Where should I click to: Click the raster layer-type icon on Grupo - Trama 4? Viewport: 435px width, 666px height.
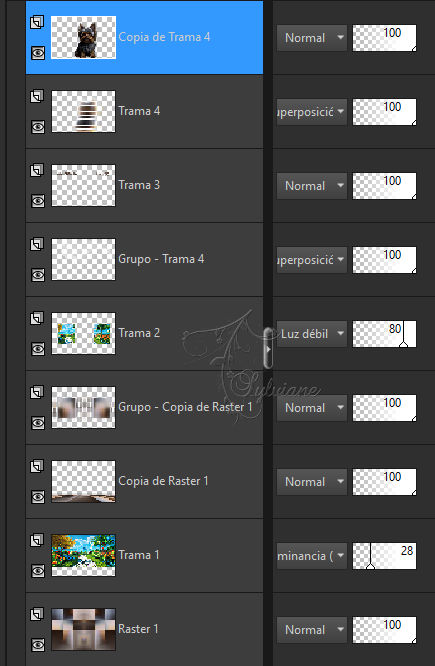(x=37, y=244)
